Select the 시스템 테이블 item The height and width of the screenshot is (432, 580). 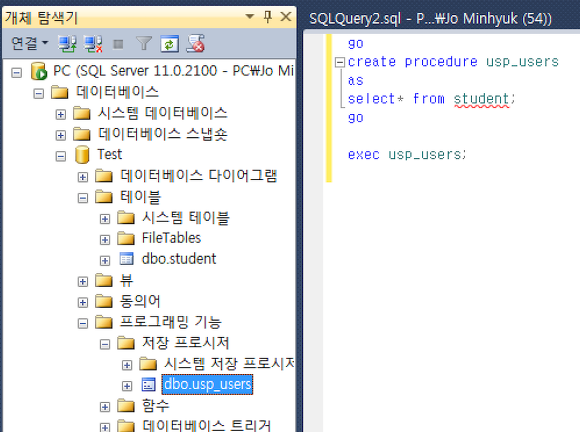[186, 217]
